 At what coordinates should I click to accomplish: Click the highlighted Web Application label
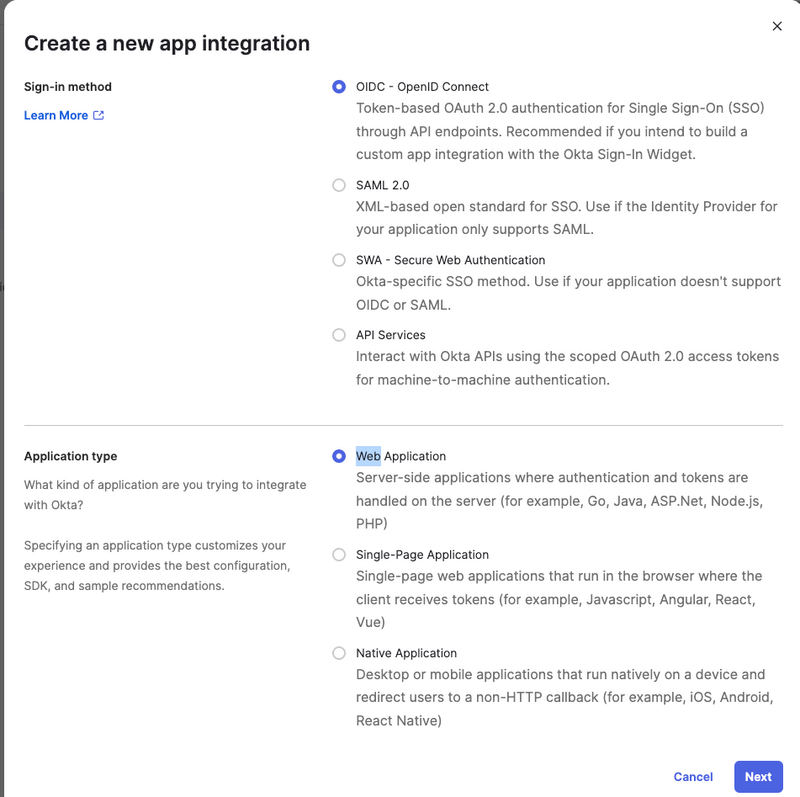401,456
